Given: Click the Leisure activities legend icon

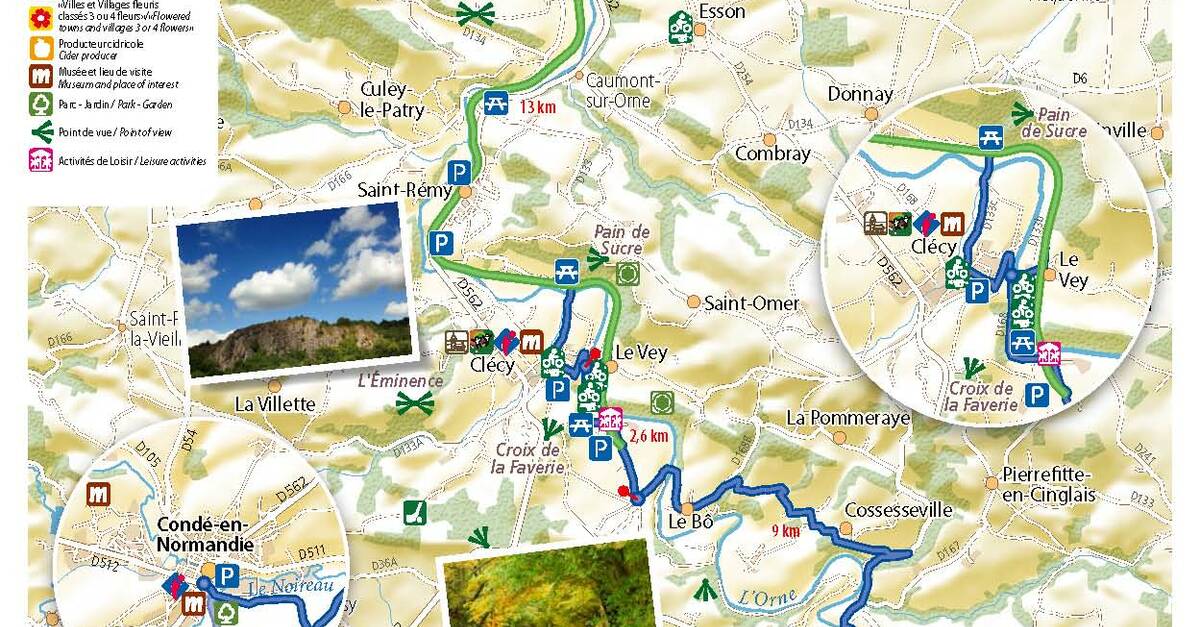Looking at the screenshot, I should point(42,160).
